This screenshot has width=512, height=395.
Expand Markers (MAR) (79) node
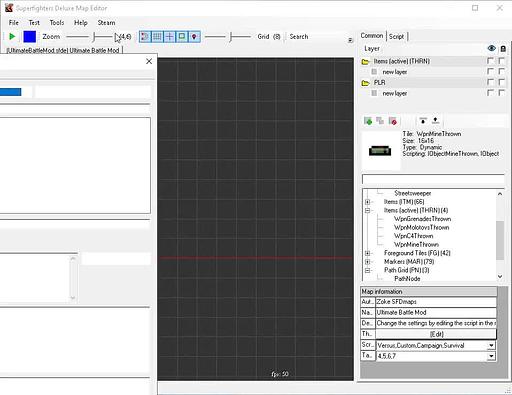pyautogui.click(x=367, y=262)
